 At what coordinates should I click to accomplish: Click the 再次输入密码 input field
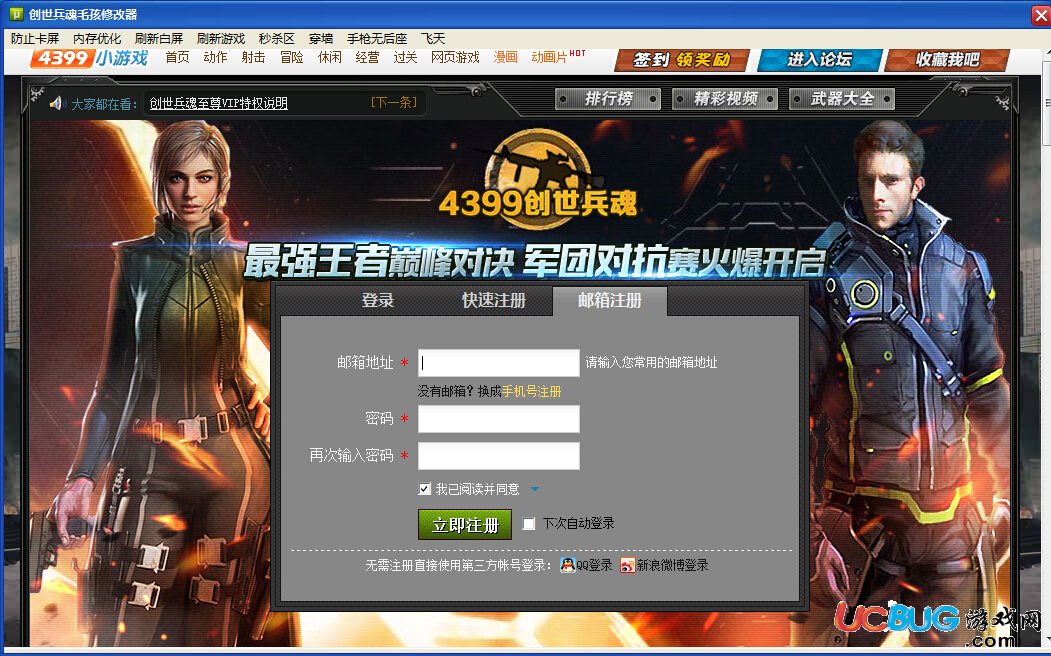pyautogui.click(x=499, y=456)
